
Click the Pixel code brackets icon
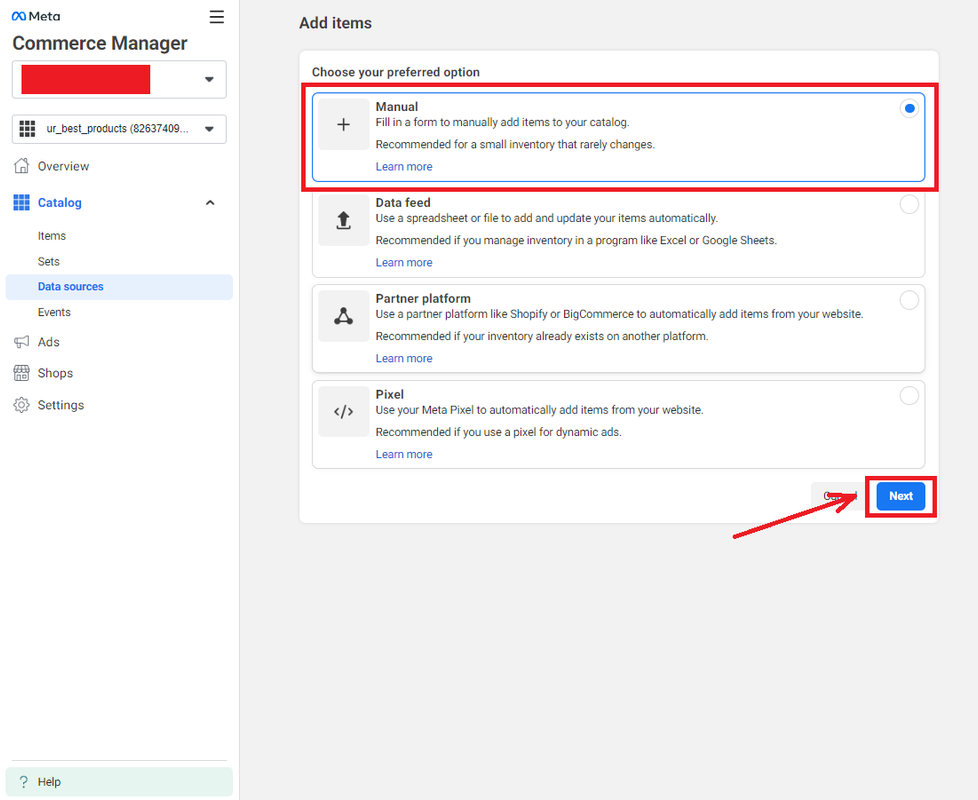coord(344,412)
